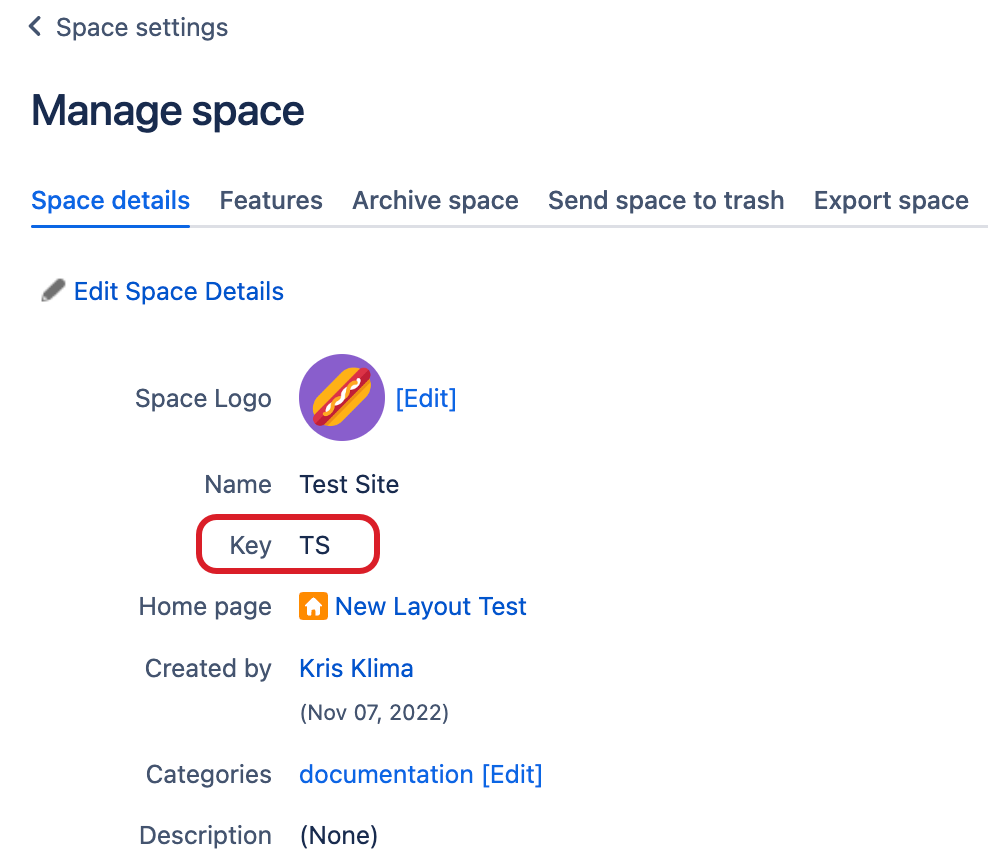988x864 pixels.
Task: View Kris Klima's profile
Action: pos(356,668)
